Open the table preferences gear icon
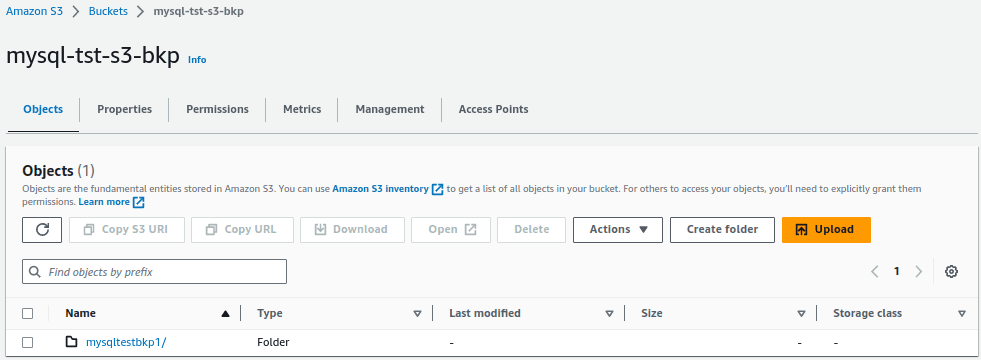 coord(952,272)
